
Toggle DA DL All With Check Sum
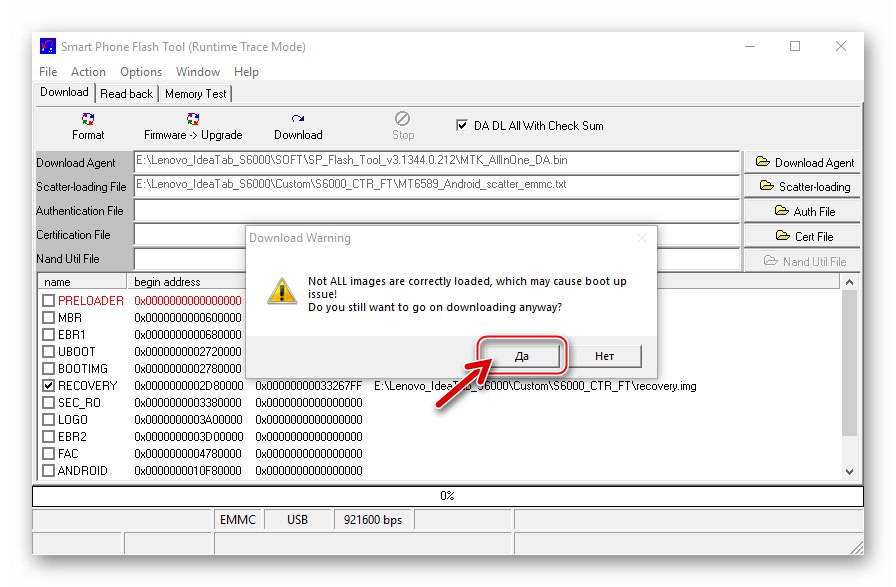462,125
